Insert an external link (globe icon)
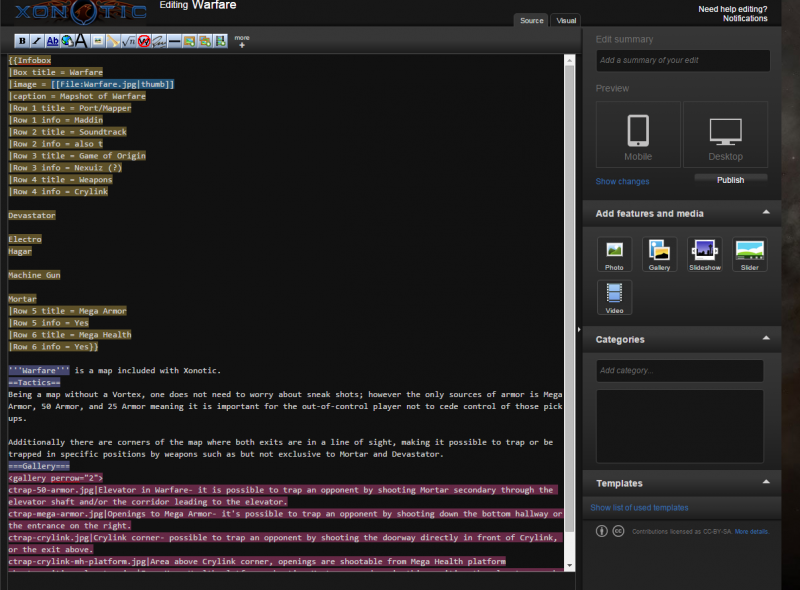 point(67,41)
